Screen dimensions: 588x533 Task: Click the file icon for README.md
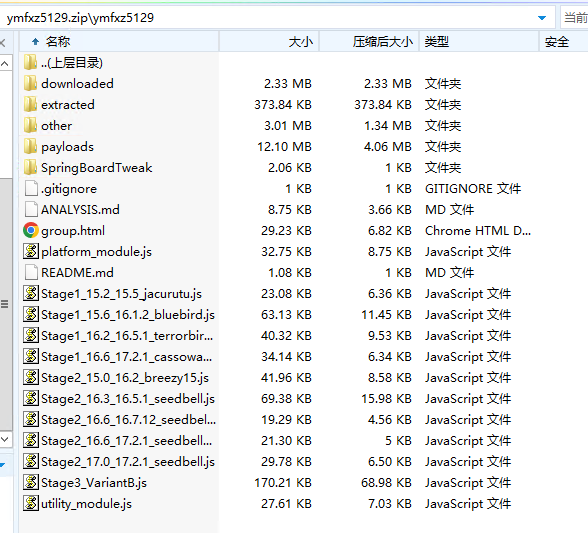pyautogui.click(x=31, y=272)
